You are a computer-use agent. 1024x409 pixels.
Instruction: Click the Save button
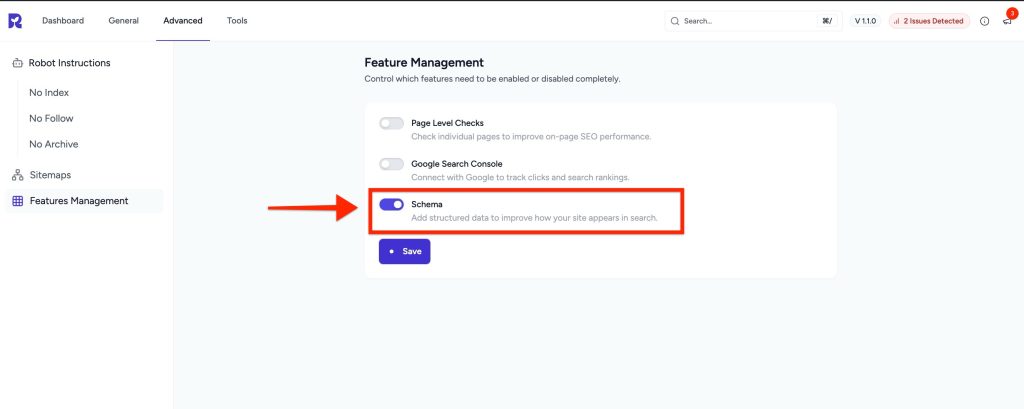click(x=404, y=251)
